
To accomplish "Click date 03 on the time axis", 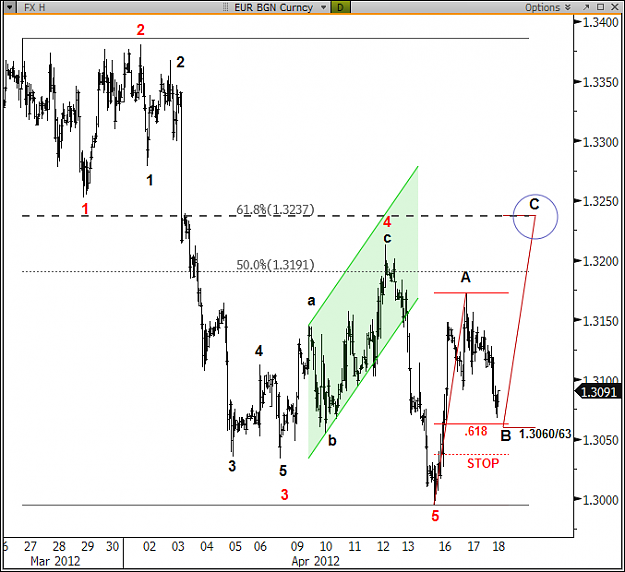I will click(x=178, y=546).
